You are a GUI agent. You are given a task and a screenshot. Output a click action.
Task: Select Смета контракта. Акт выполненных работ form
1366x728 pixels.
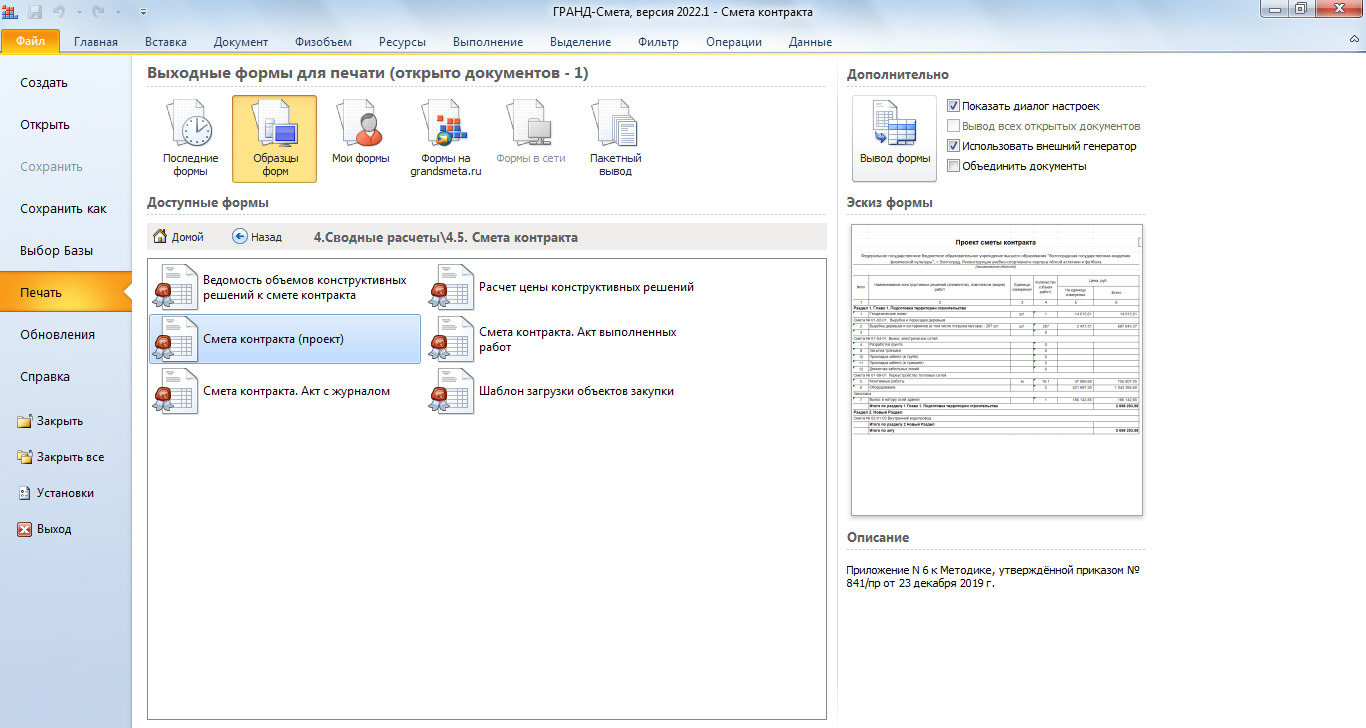click(x=561, y=339)
